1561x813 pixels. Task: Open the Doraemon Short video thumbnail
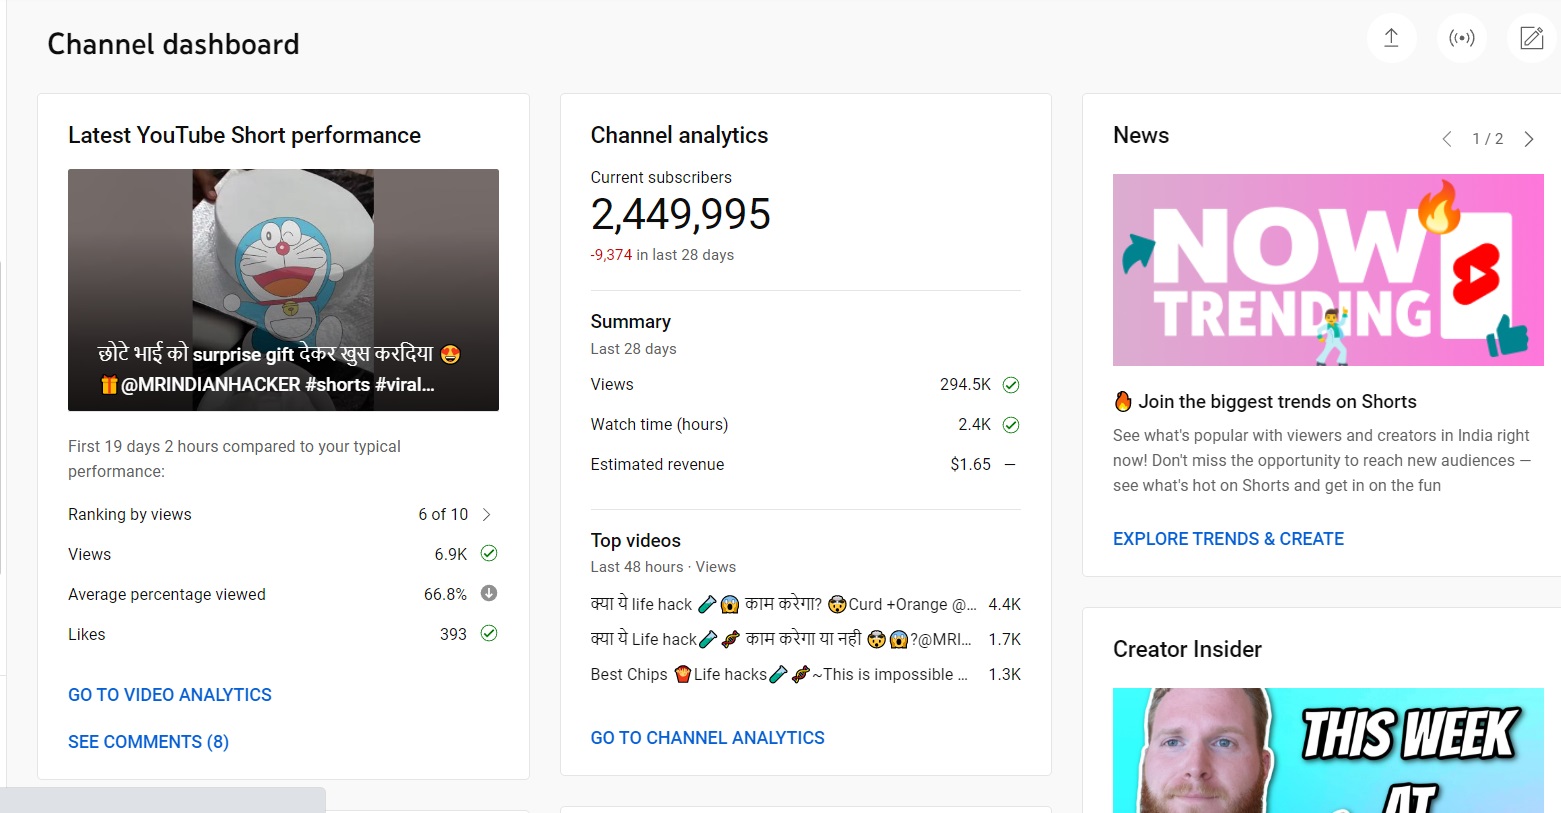[x=283, y=290]
